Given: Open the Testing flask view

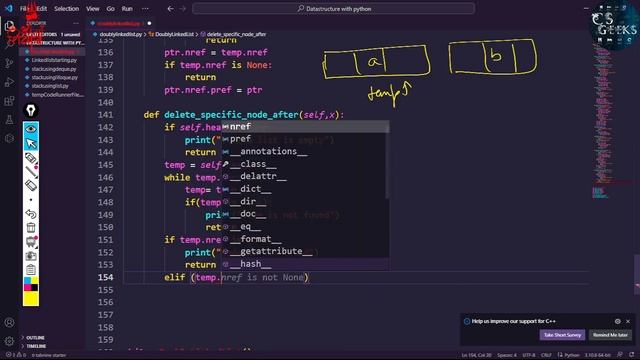Looking at the screenshot, I should pyautogui.click(x=9, y=120).
